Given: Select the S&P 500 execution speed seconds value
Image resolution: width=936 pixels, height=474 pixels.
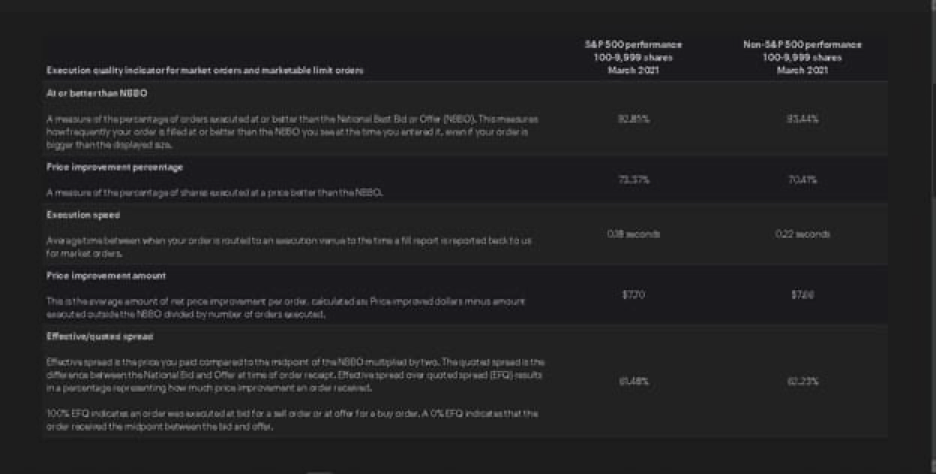Looking at the screenshot, I should [633, 234].
